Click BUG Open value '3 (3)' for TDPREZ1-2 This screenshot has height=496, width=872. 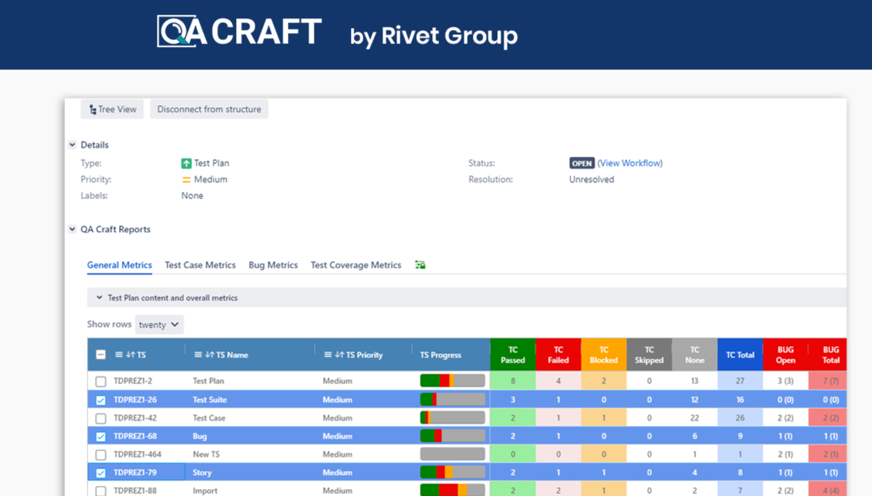(x=785, y=381)
